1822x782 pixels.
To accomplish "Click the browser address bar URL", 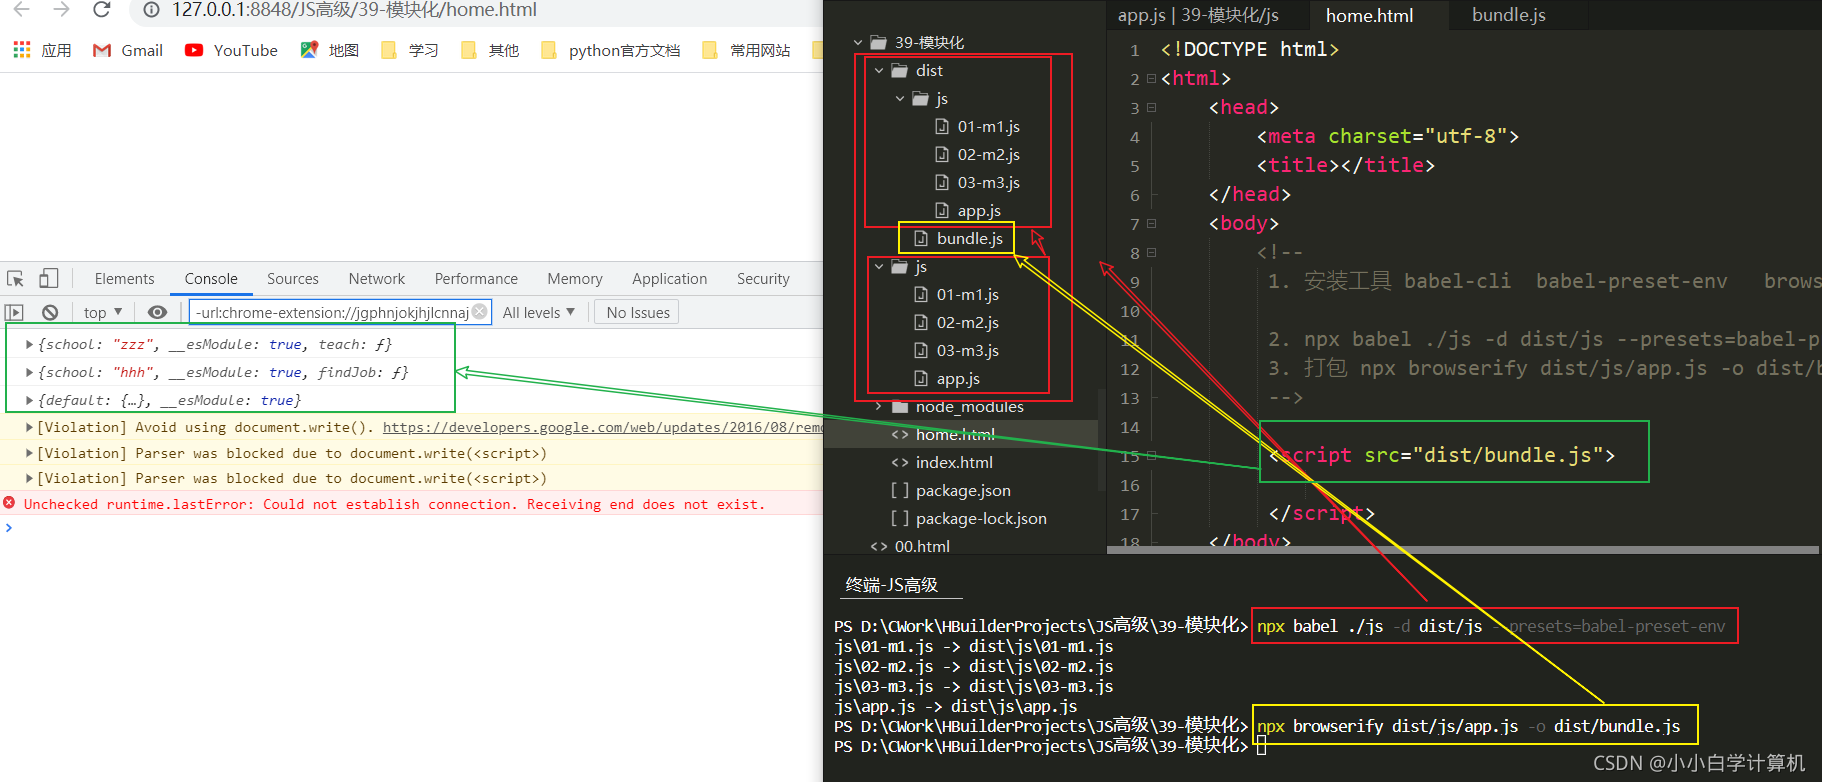I will pyautogui.click(x=354, y=10).
